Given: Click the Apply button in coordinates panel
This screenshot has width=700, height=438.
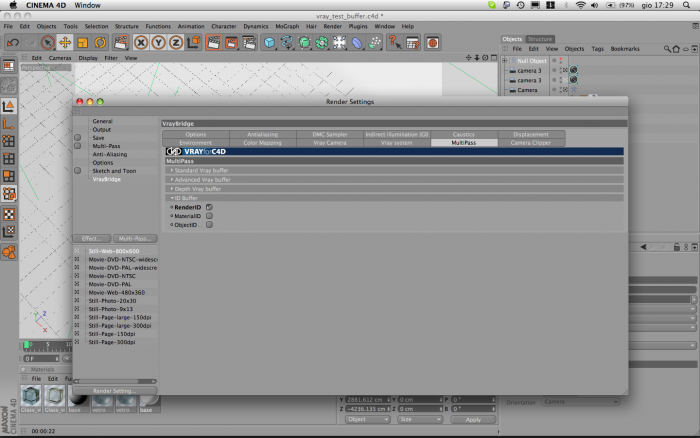Looking at the screenshot, I should tap(473, 420).
